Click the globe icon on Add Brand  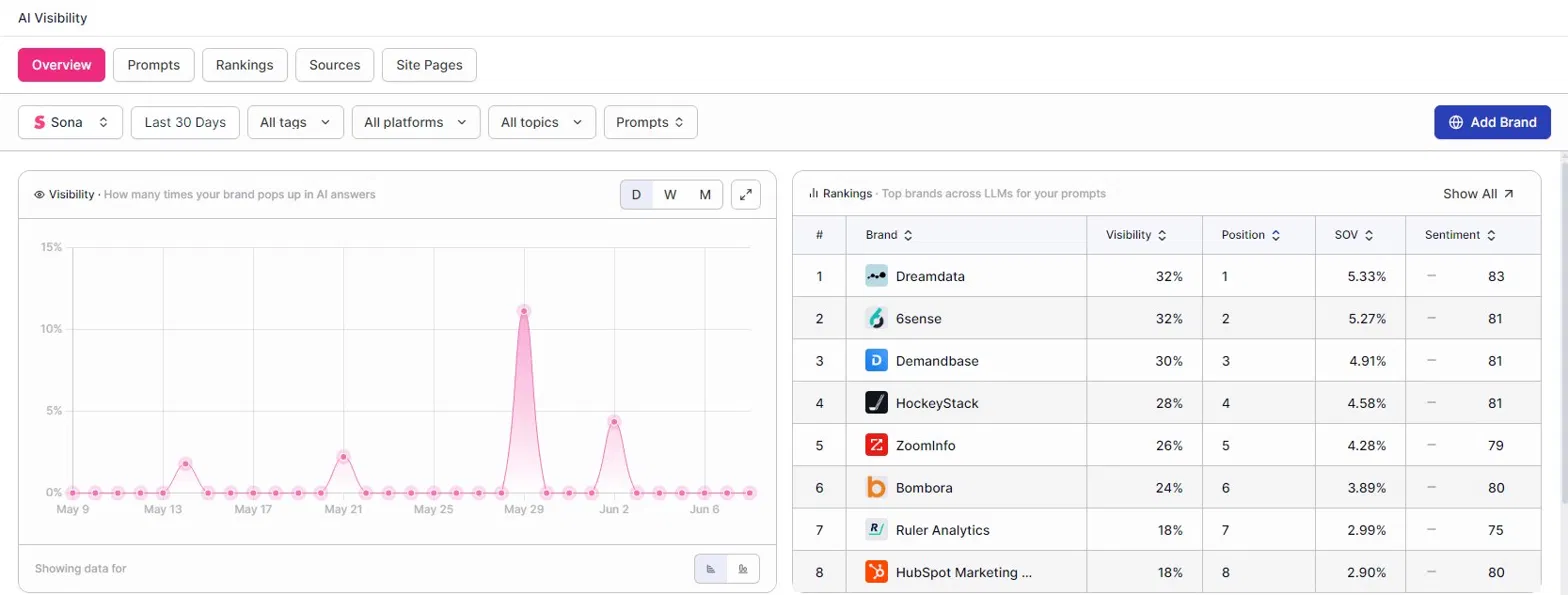[x=1455, y=122]
